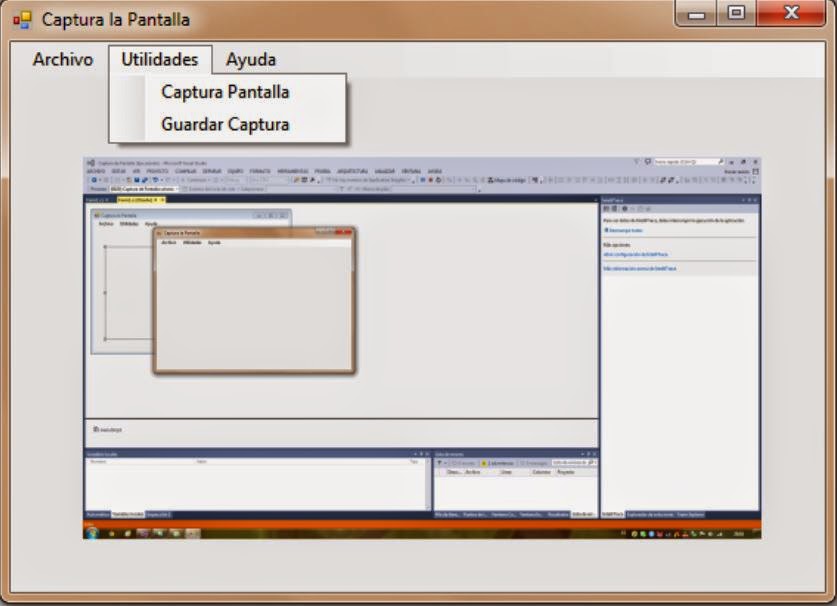Screen dimensions: 837x606
Task: Click the Visual Studio icon on the taskbar
Action: [142, 534]
